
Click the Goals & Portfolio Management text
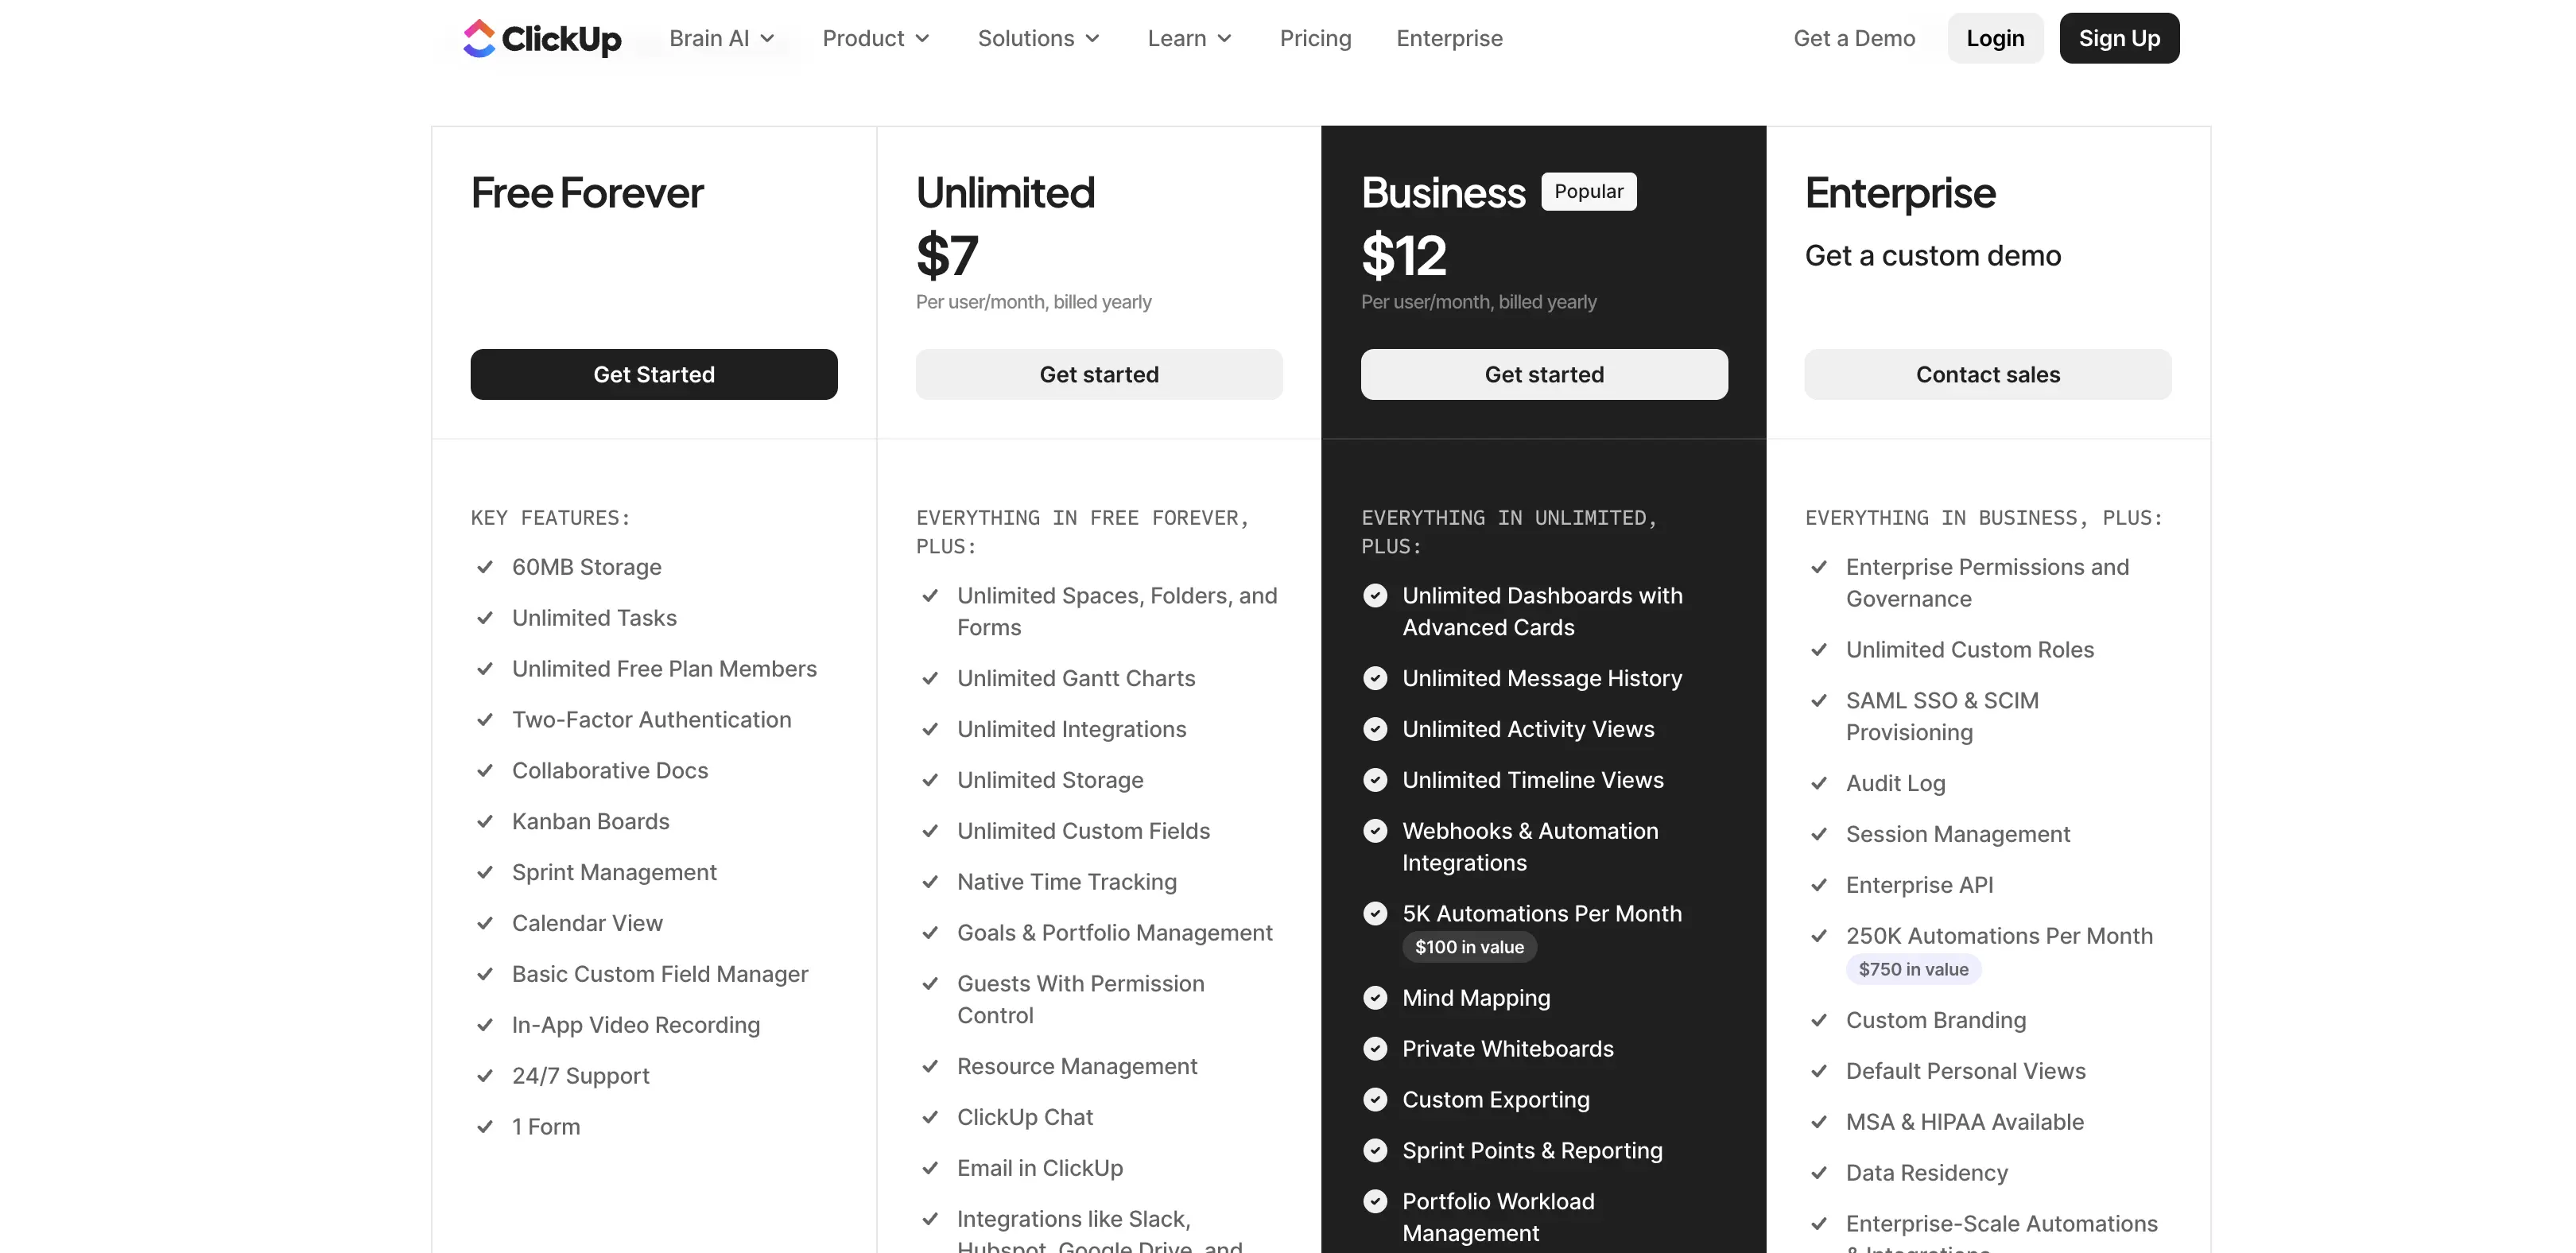tap(1115, 933)
